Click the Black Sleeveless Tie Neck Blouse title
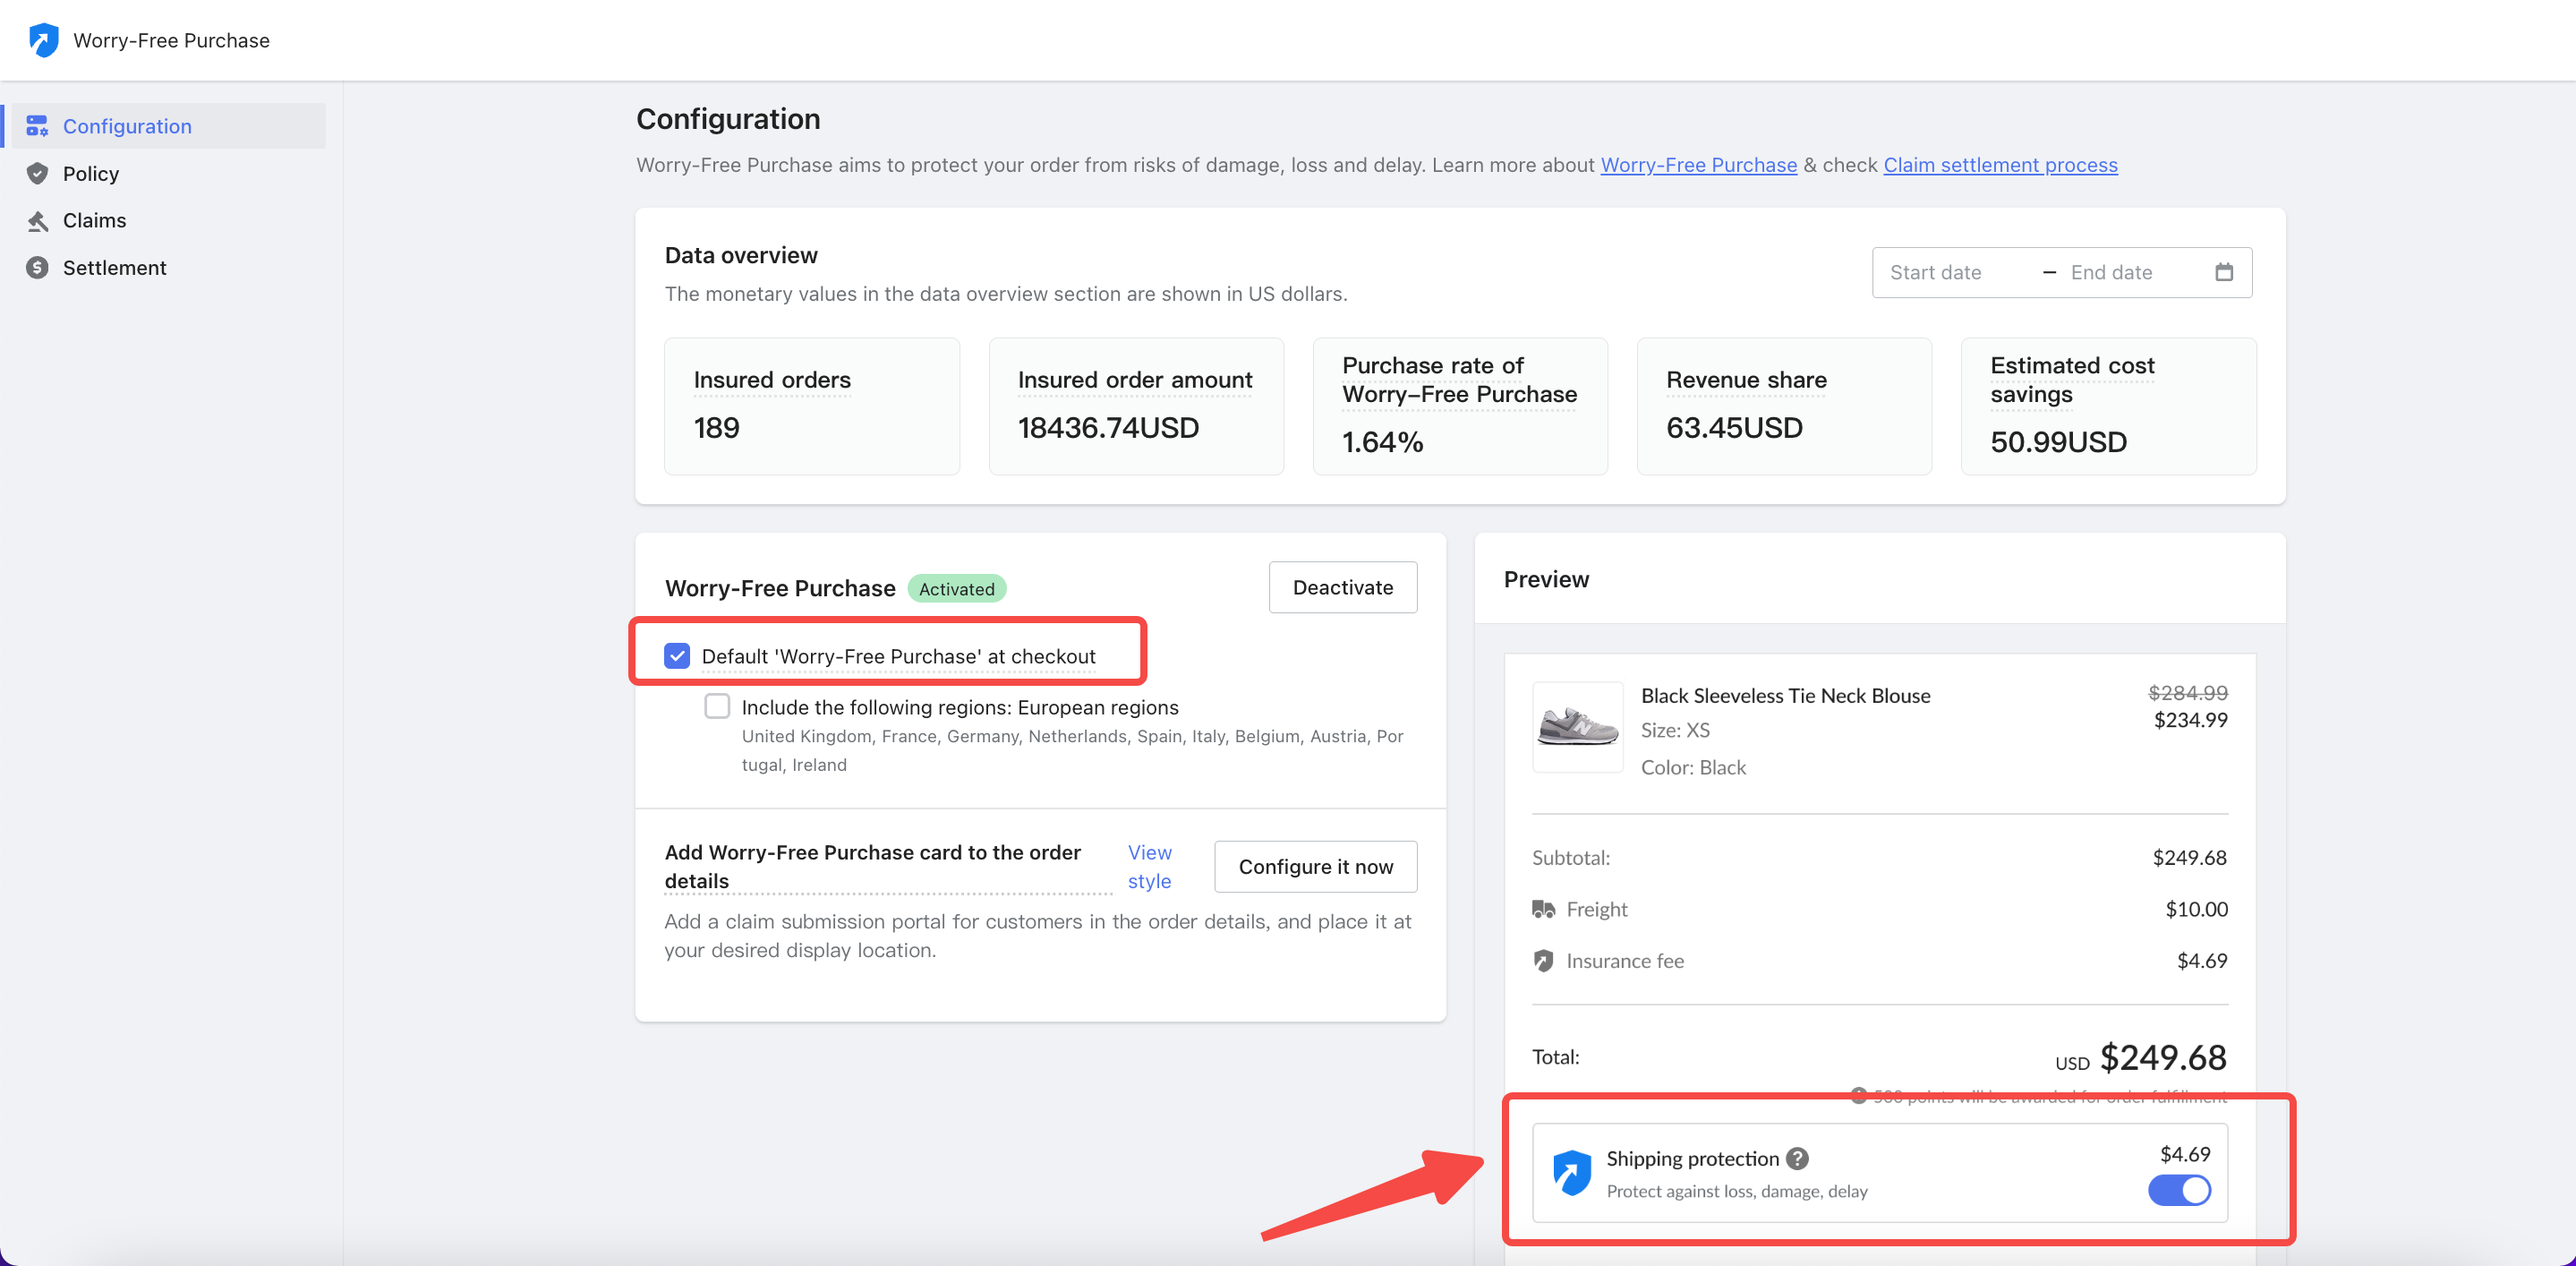 1785,695
